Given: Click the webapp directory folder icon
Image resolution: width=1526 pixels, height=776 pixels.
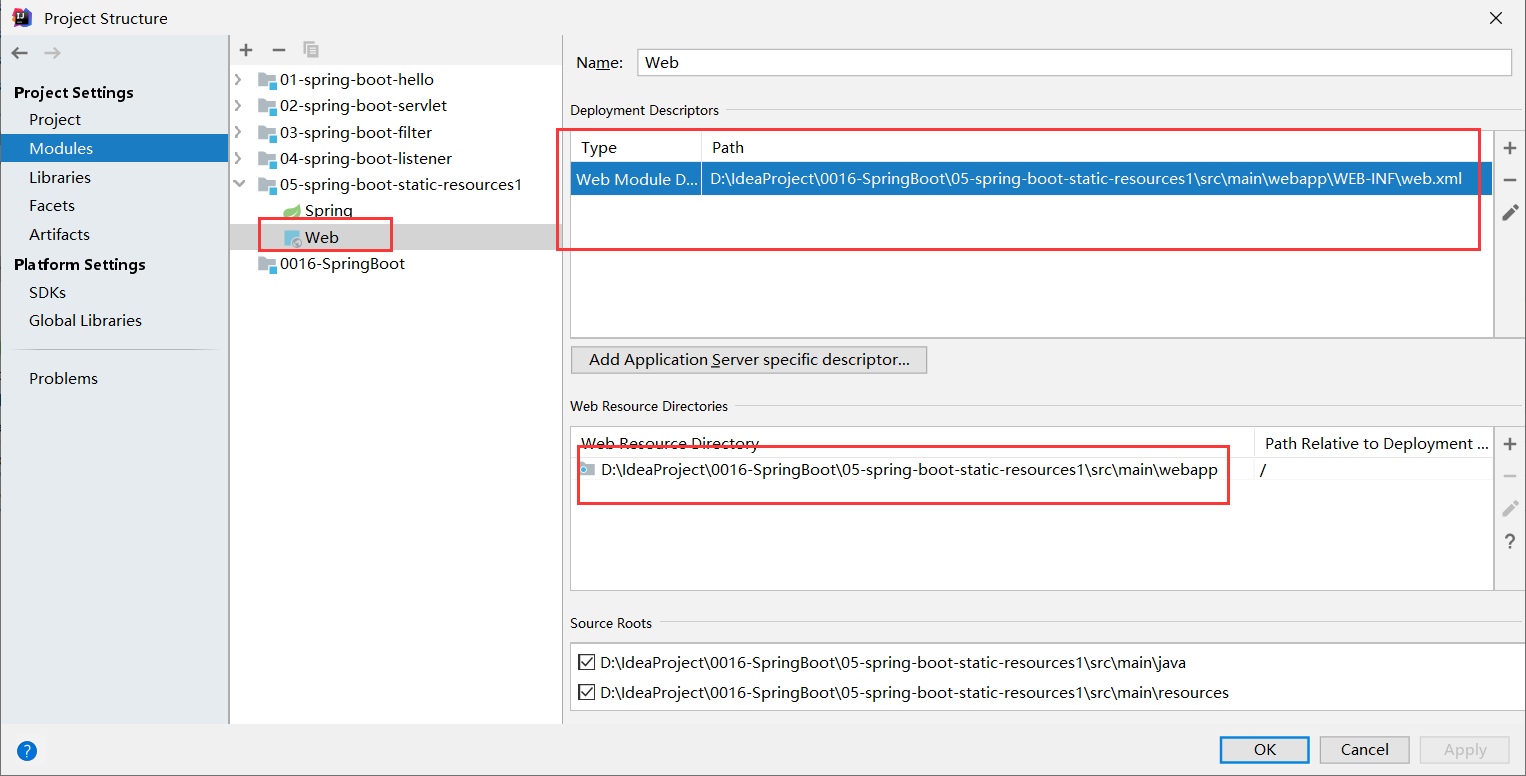Looking at the screenshot, I should pos(588,469).
